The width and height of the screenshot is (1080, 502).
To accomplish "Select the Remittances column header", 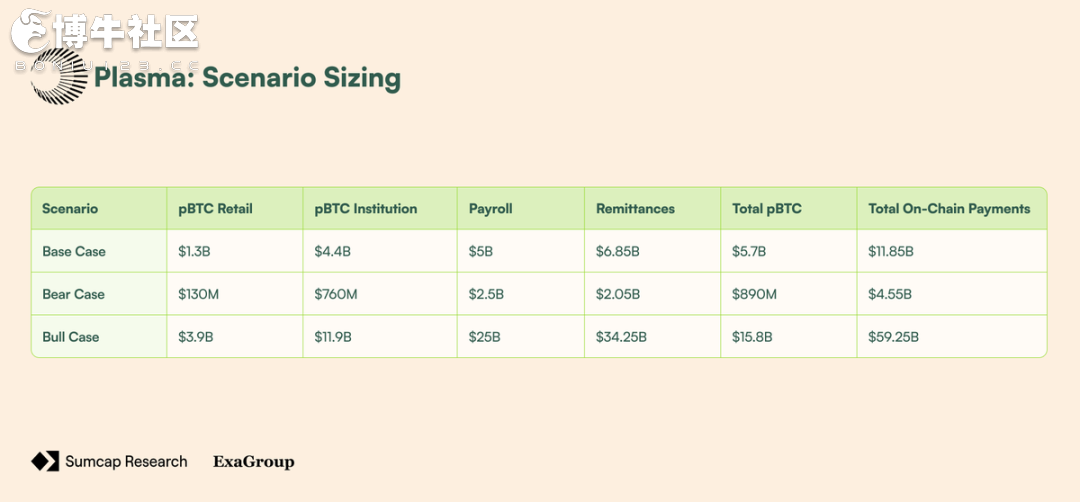I will 635,209.
